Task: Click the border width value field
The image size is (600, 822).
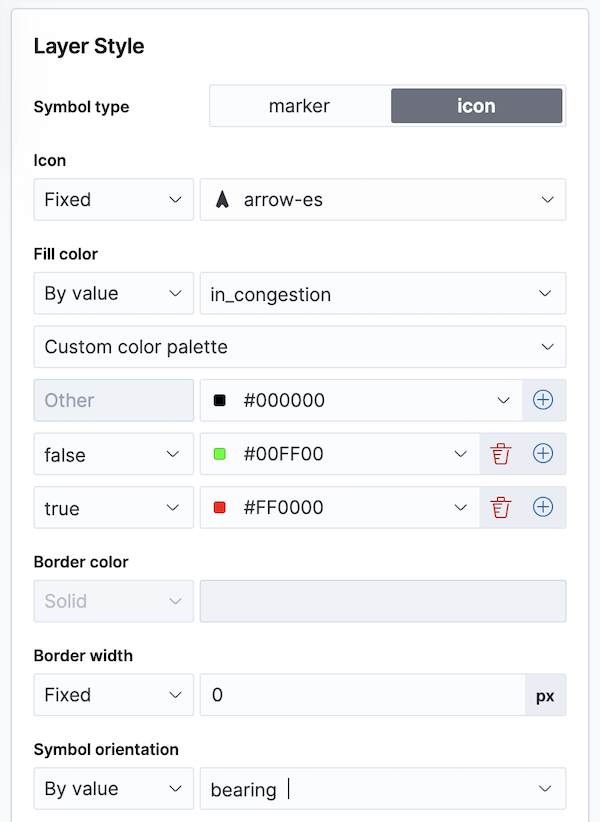Action: [x=362, y=695]
